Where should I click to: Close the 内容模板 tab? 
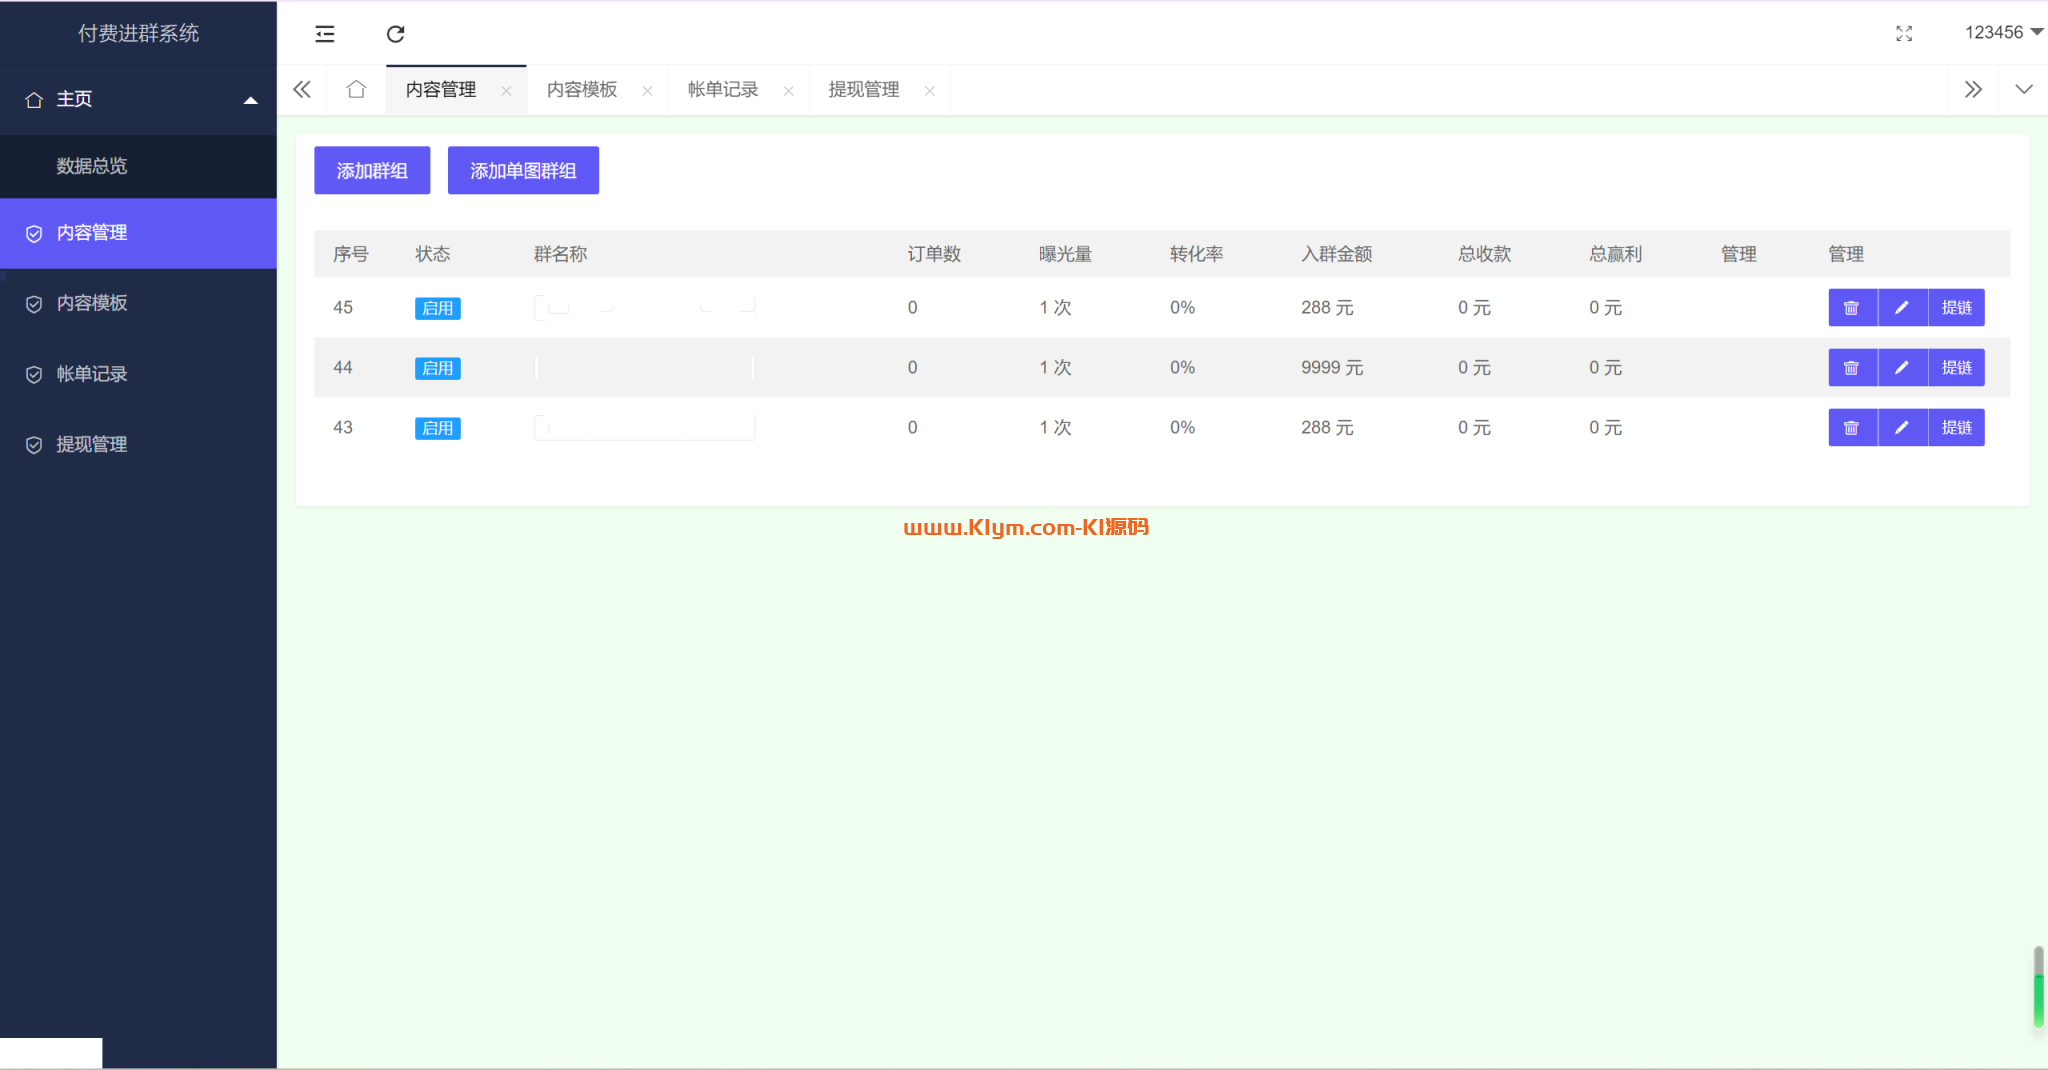647,91
